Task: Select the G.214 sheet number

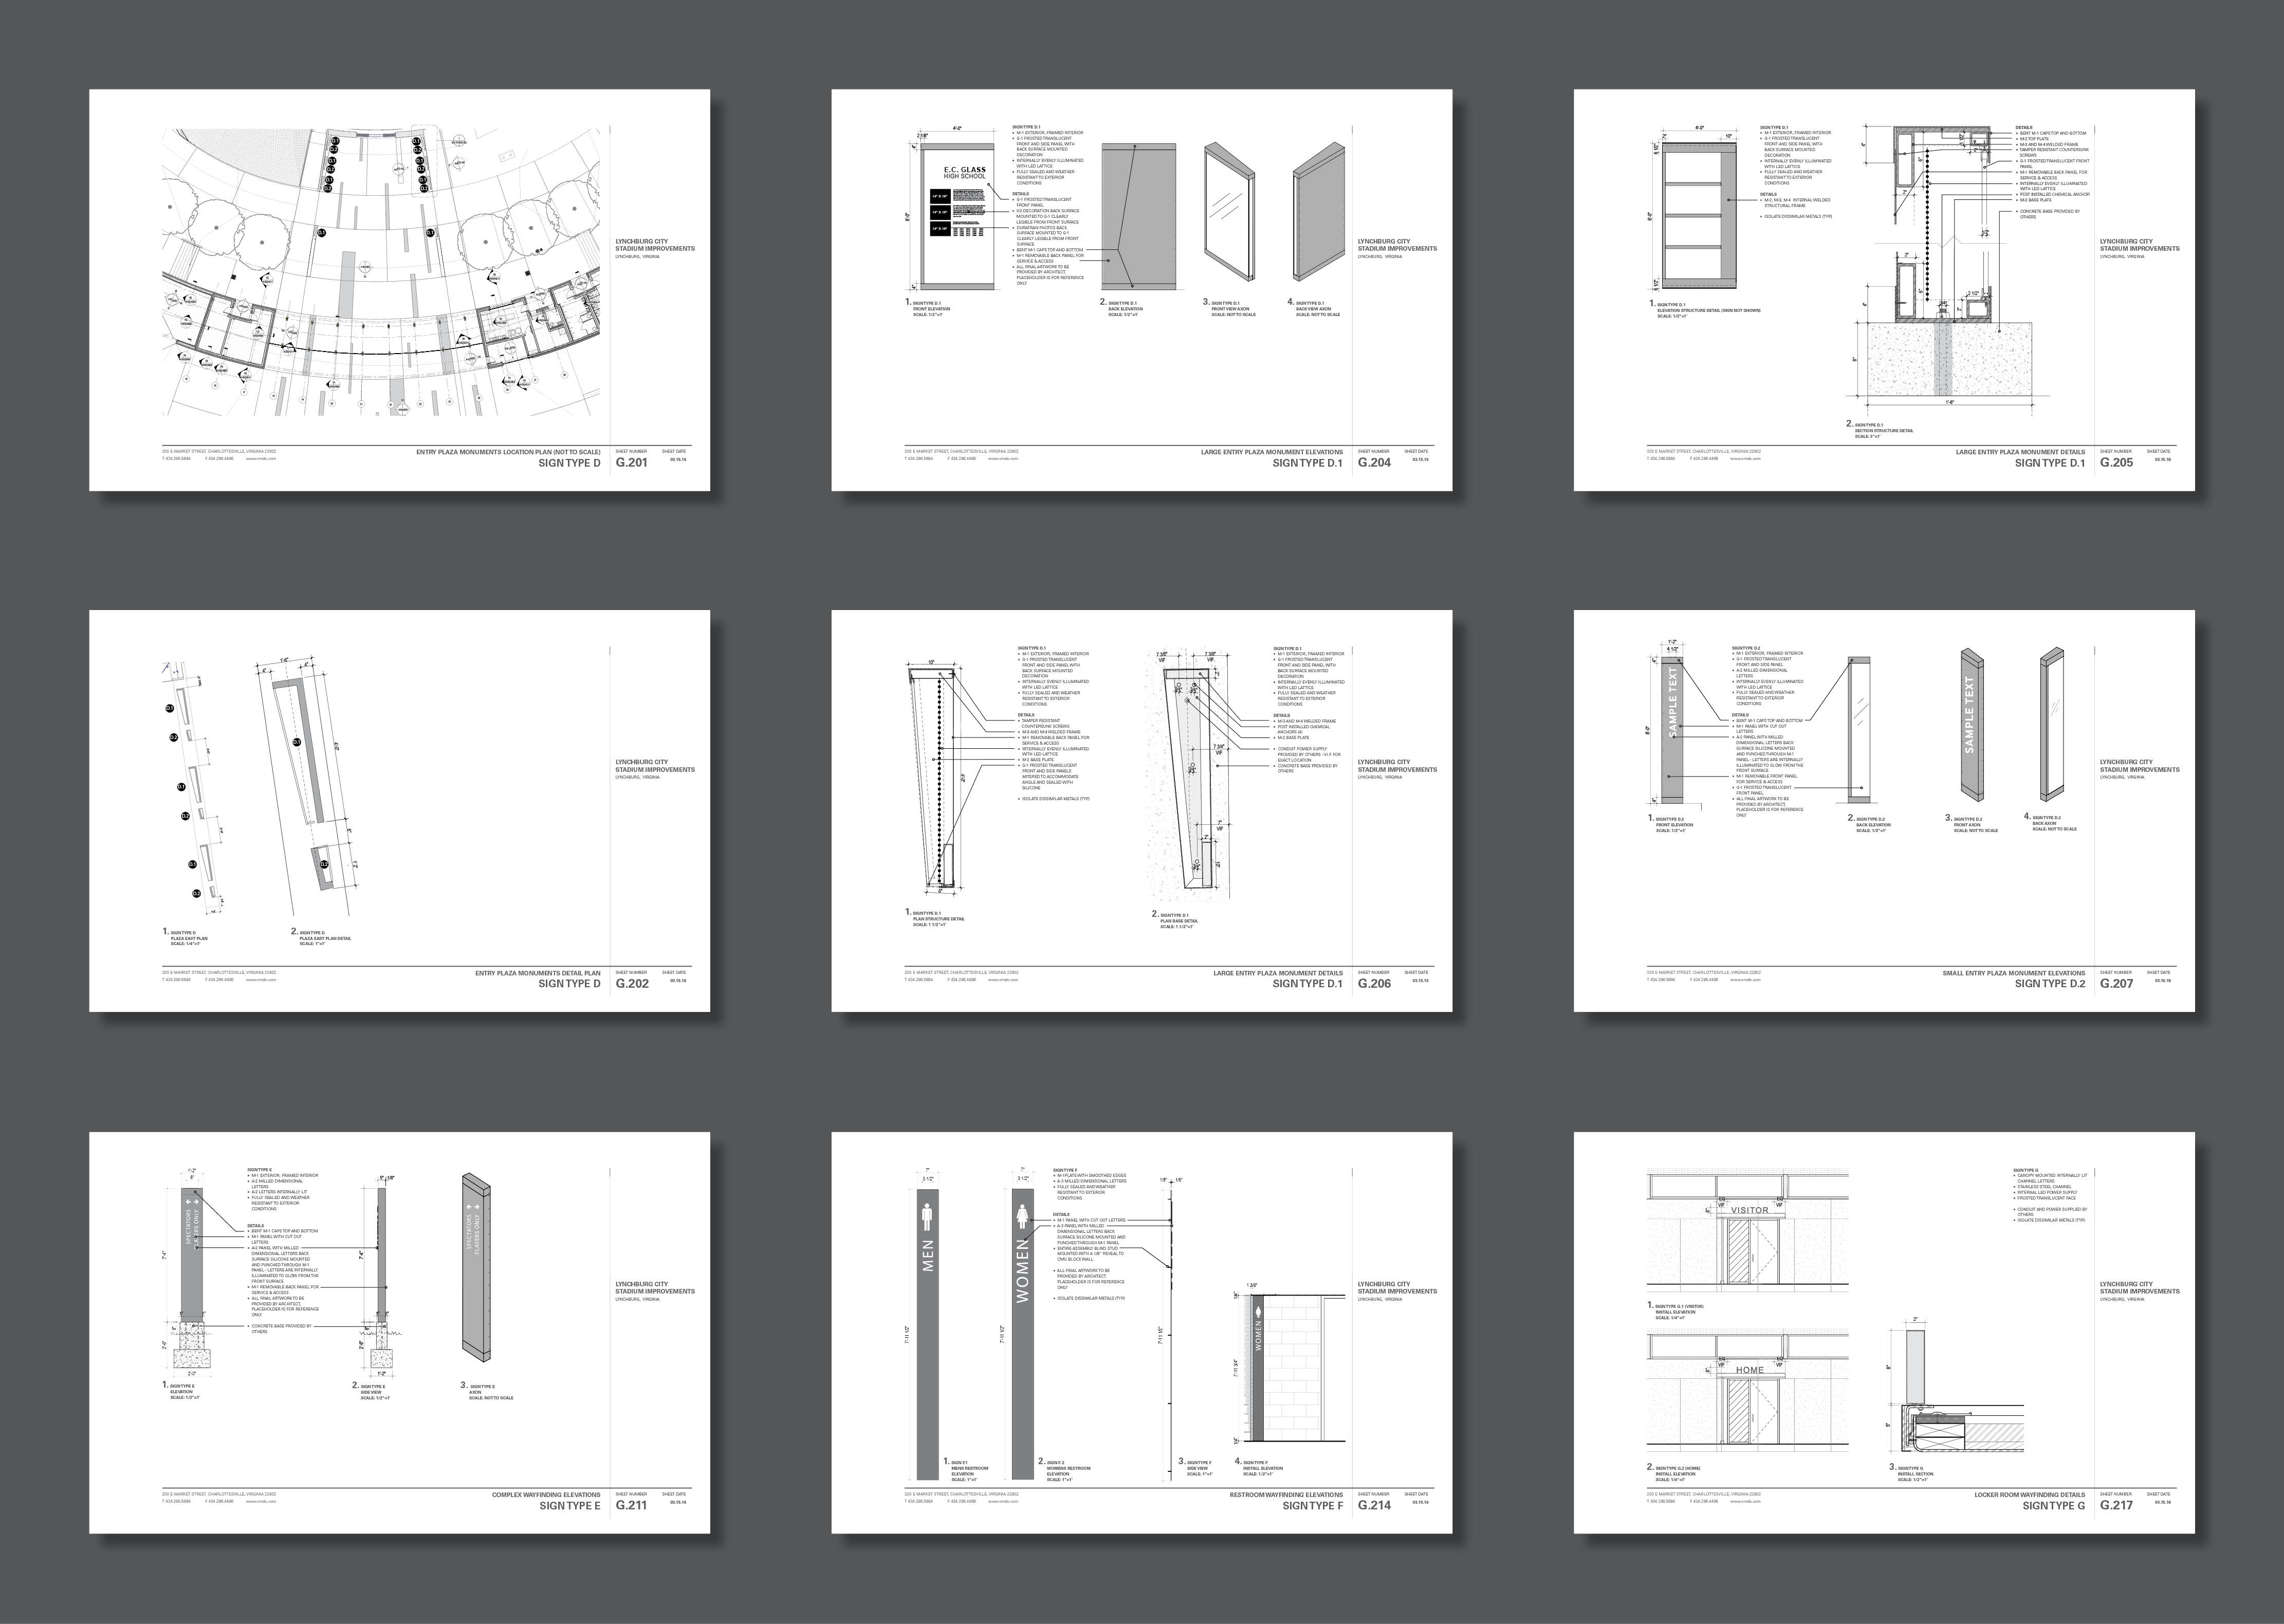Action: tap(1374, 1505)
